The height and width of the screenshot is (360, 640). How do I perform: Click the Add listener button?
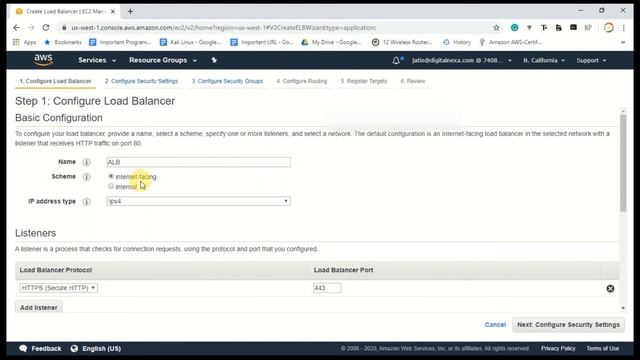tap(39, 307)
